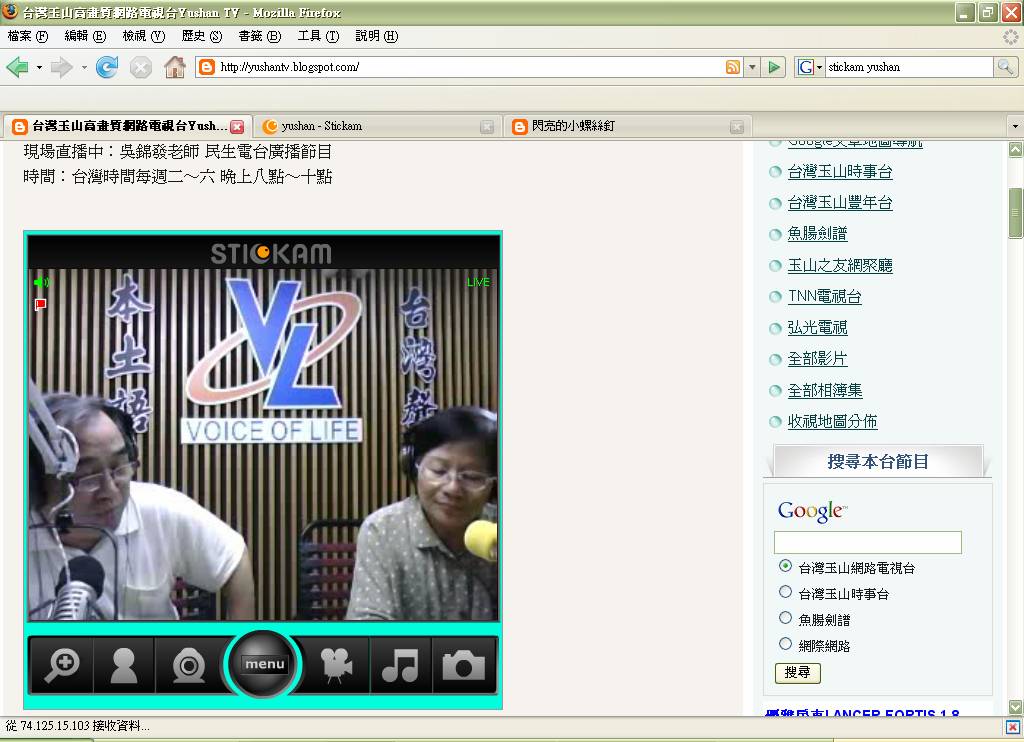The width and height of the screenshot is (1024, 742).
Task: Click the Blogger site icon in address bar
Action: click(207, 67)
